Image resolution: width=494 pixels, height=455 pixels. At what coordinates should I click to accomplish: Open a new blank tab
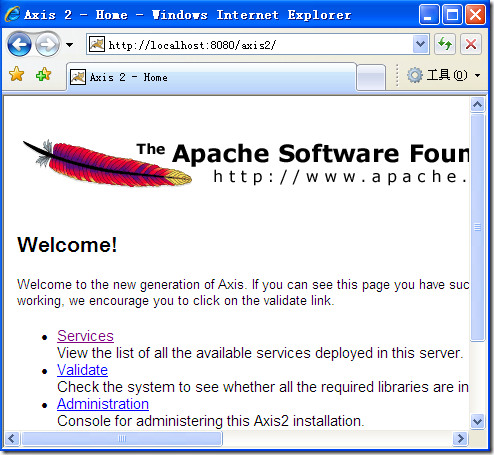pos(371,77)
